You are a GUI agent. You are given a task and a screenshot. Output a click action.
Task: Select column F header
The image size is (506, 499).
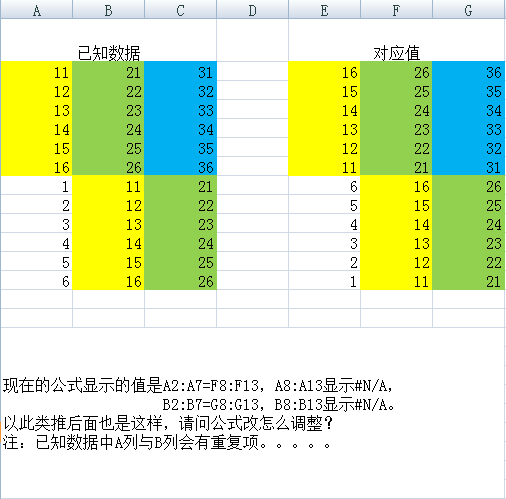tap(396, 10)
